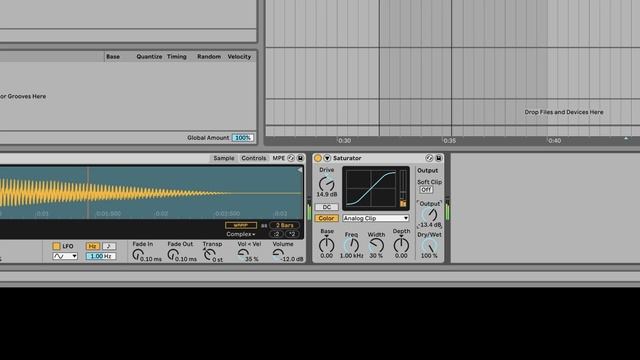Click the 1.00 Hz LFO rate field
640x360 pixels.
point(101,256)
